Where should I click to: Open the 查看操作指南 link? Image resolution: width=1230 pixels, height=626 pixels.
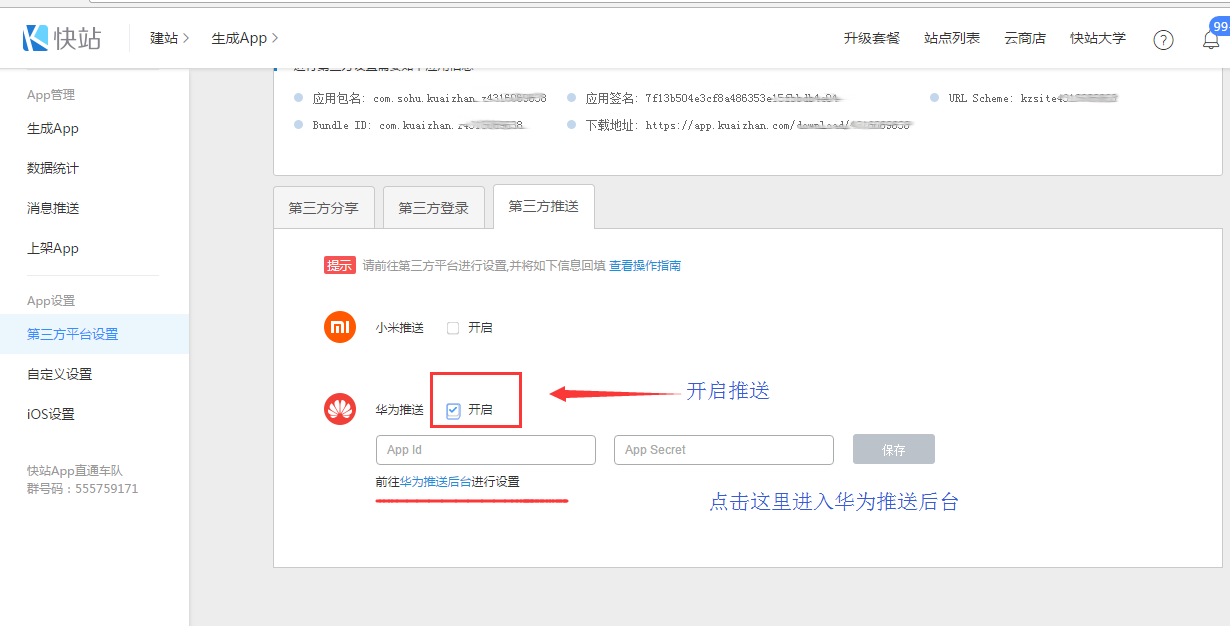645,266
